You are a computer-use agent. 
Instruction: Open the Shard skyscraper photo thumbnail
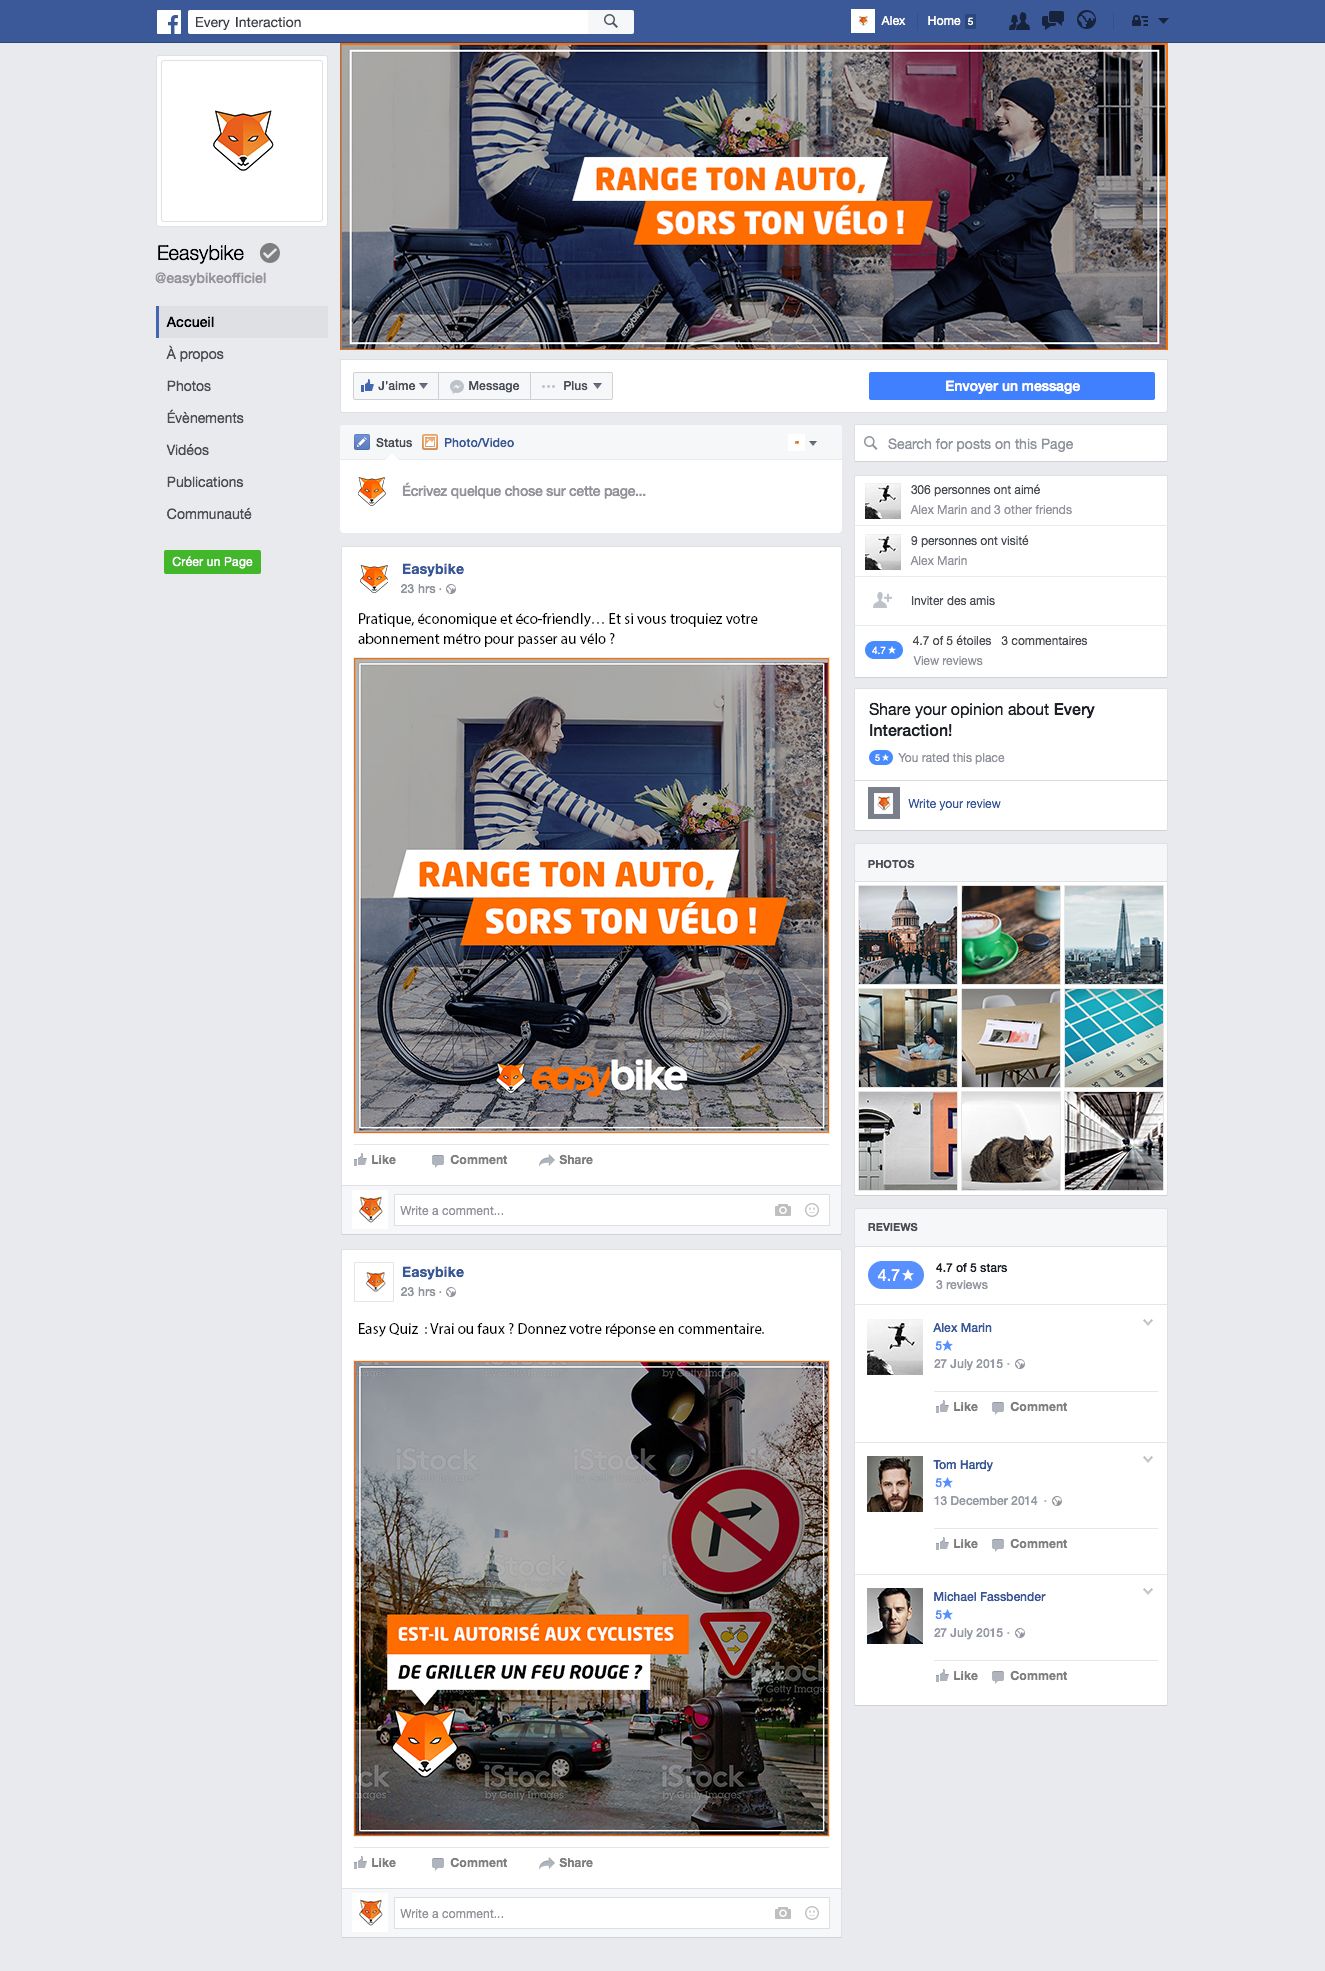[x=1114, y=935]
